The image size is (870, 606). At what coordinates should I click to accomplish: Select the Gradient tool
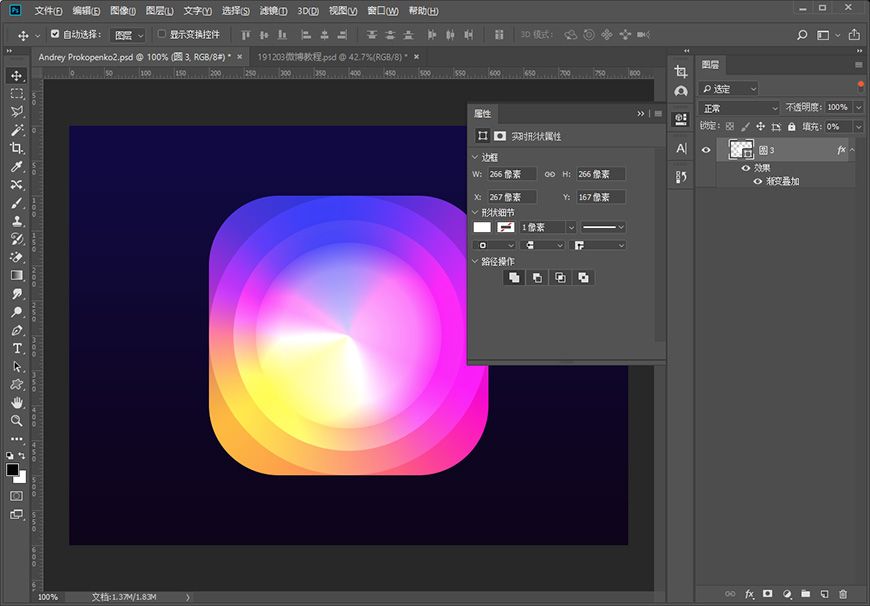(17, 275)
